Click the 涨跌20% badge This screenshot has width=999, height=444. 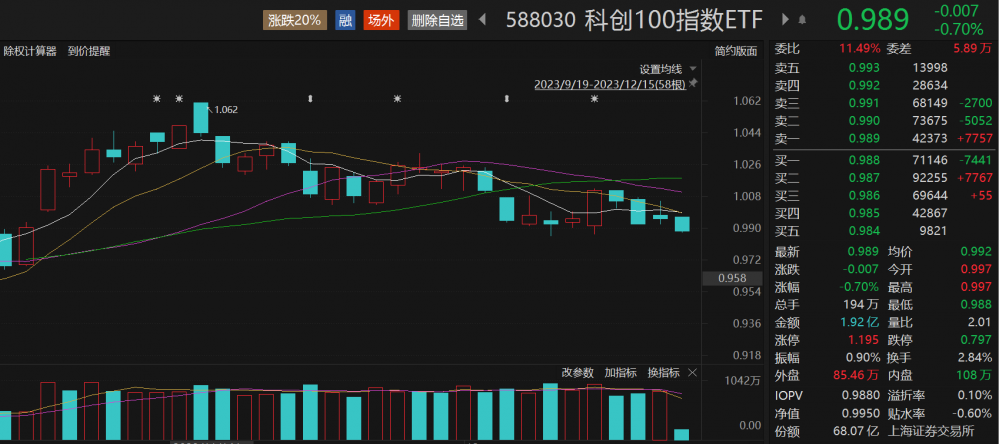pyautogui.click(x=295, y=20)
